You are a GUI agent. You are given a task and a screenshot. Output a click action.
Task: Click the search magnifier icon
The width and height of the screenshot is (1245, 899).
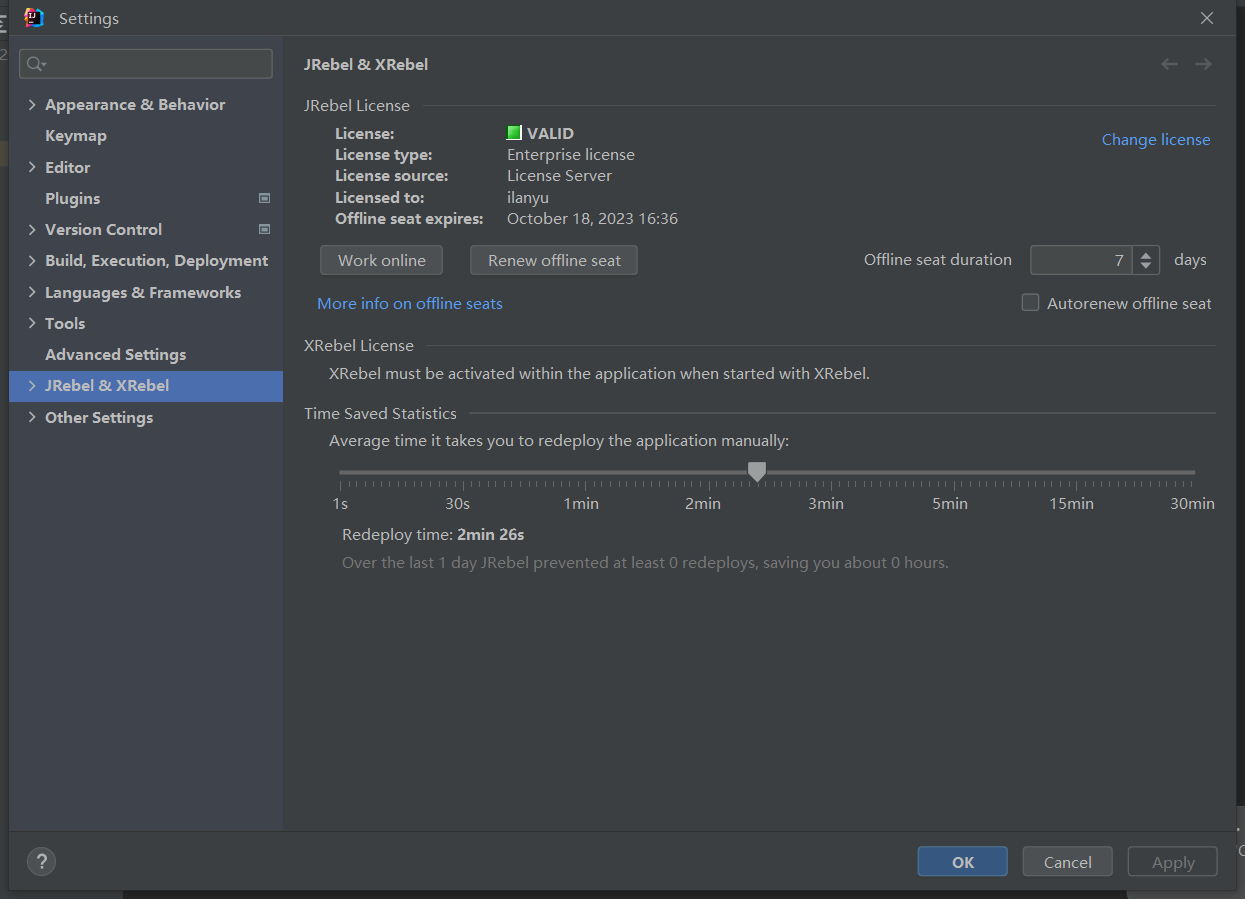[x=35, y=64]
